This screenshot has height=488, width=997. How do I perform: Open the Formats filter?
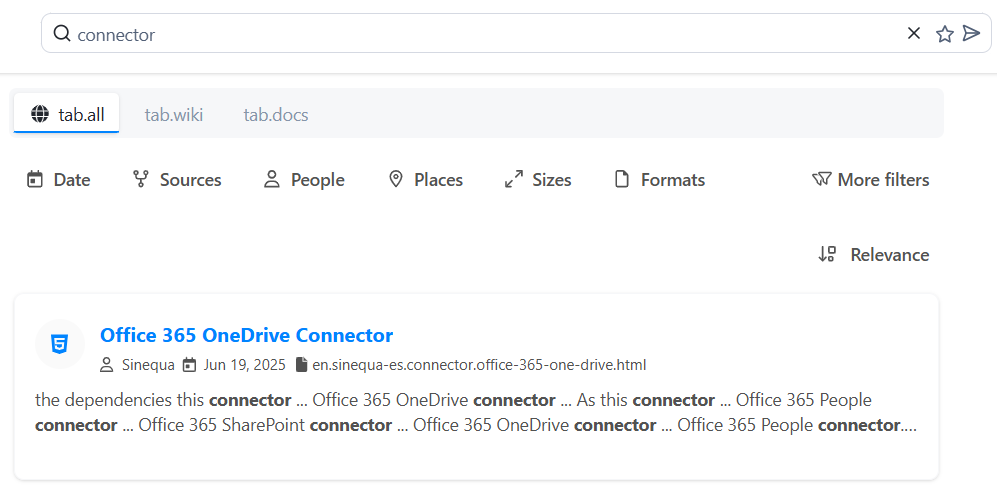tap(660, 180)
